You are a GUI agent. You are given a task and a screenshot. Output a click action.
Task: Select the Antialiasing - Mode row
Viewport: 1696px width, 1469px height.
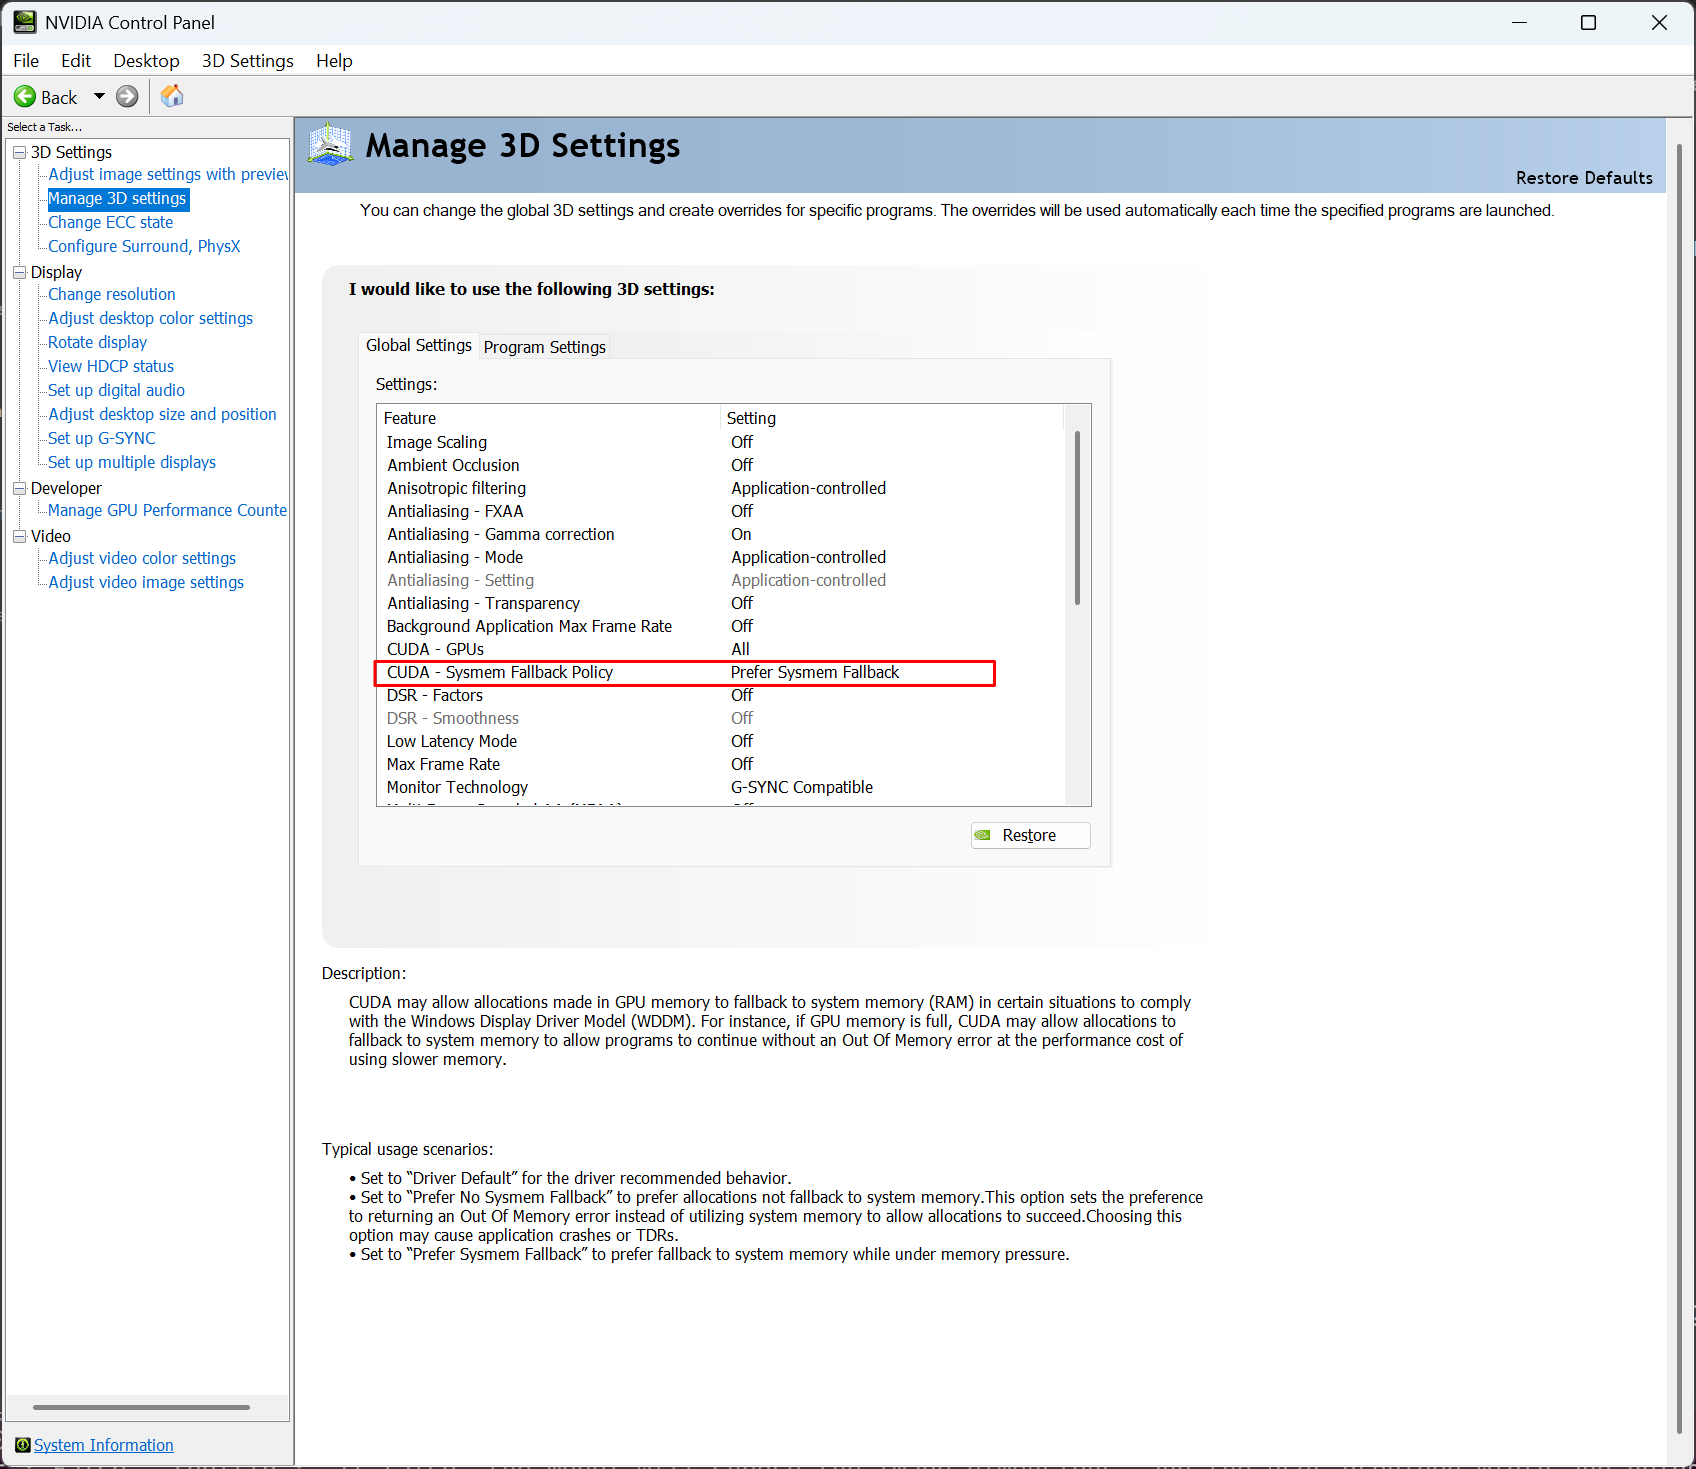coord(720,557)
